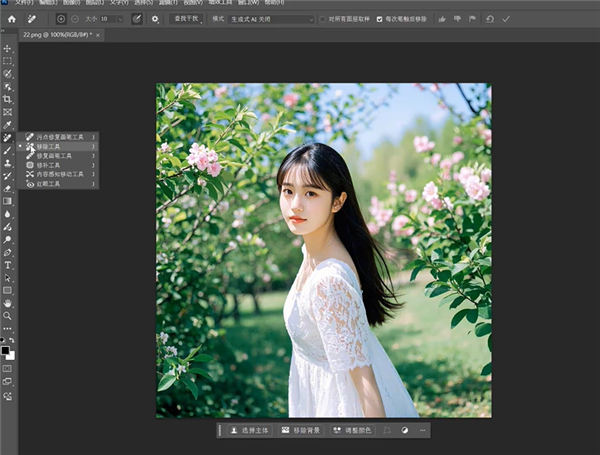Select the Eyedropper tool
Viewport: 600px width, 455px height.
[7, 125]
